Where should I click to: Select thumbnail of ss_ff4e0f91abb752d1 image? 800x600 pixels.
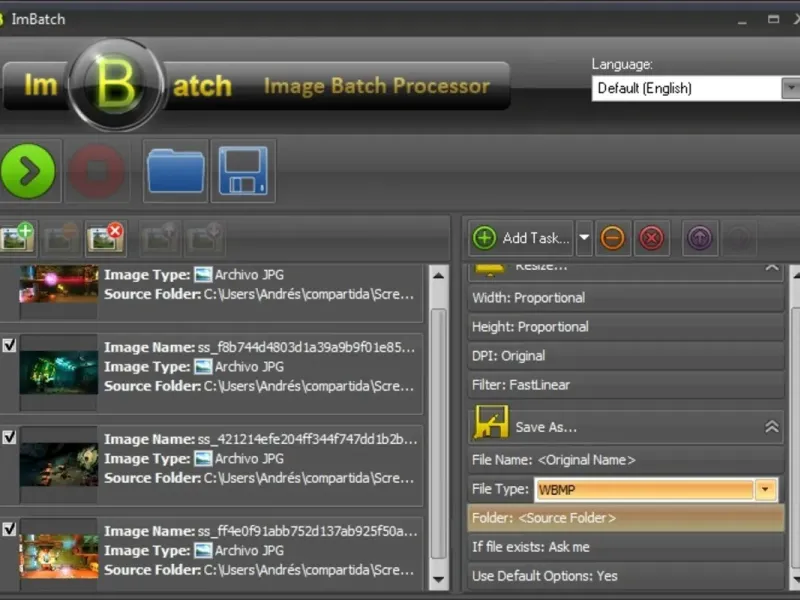coord(59,556)
